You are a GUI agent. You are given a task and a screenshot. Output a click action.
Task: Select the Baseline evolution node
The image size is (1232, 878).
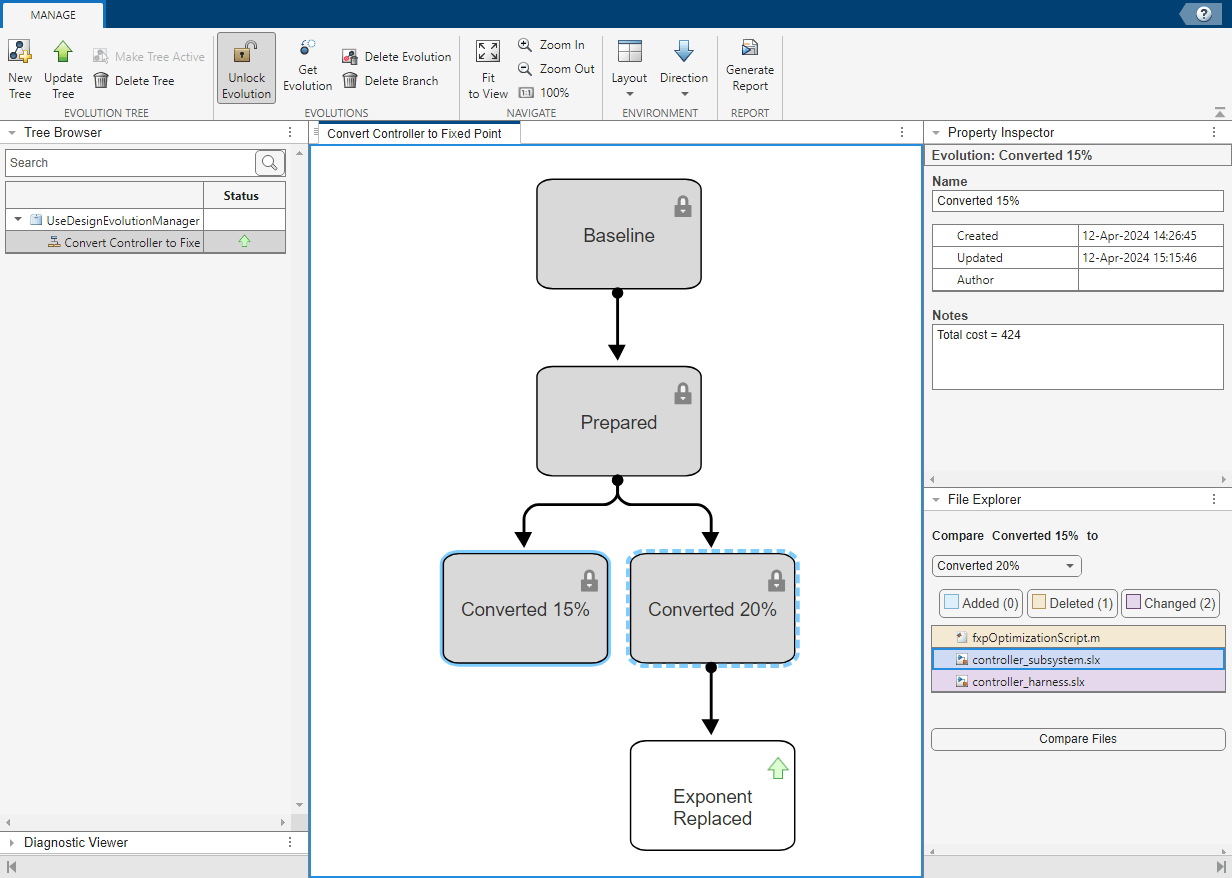618,235
